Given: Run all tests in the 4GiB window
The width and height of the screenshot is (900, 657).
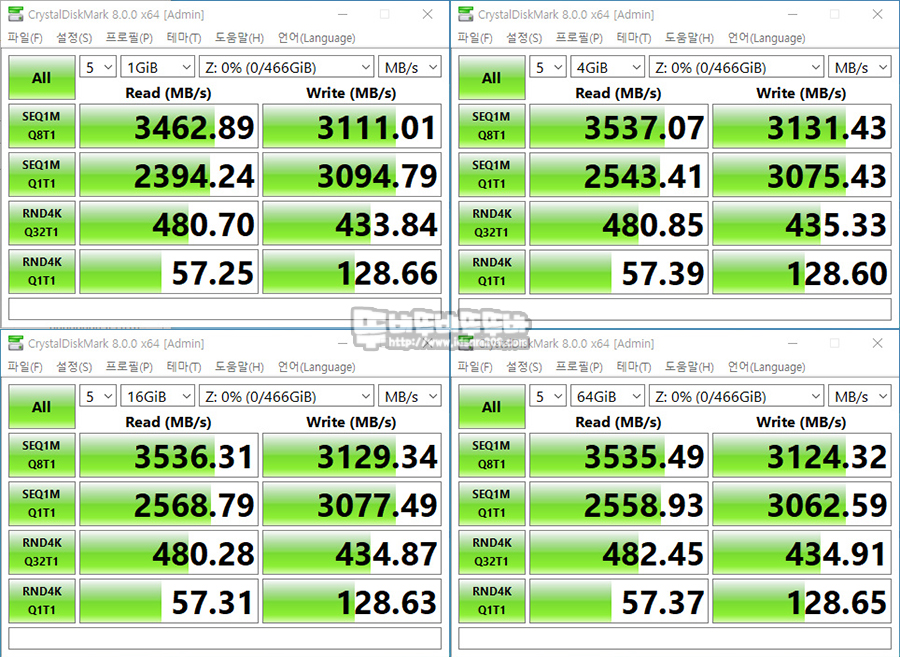Looking at the screenshot, I should 492,77.
